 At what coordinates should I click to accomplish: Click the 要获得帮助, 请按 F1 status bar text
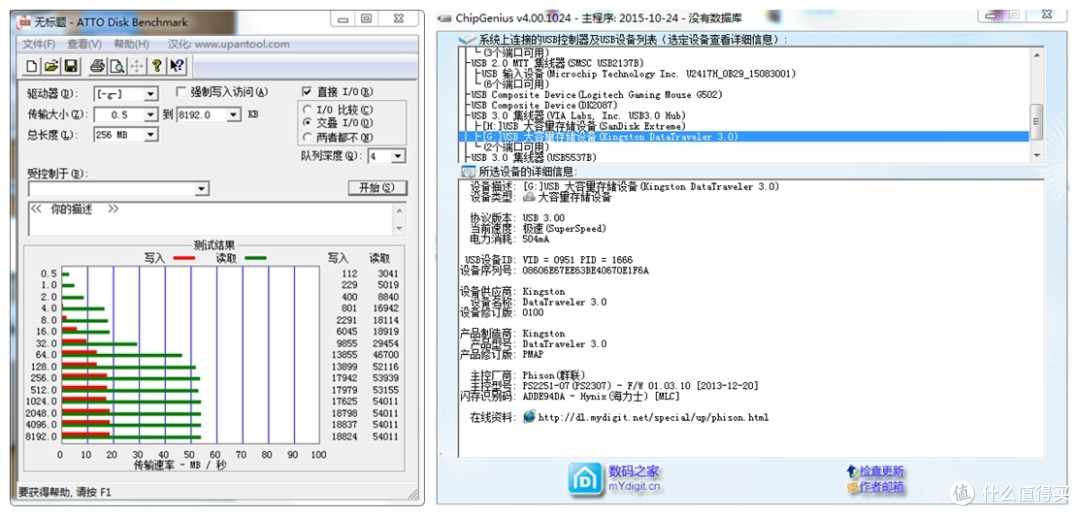tap(64, 492)
